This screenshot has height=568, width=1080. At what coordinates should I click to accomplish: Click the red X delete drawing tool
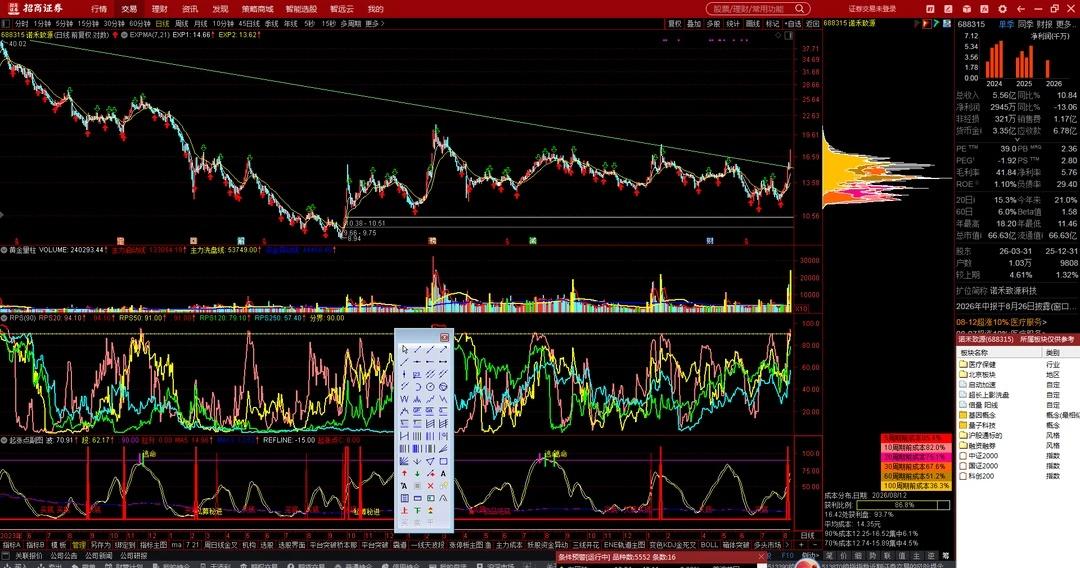coord(430,485)
